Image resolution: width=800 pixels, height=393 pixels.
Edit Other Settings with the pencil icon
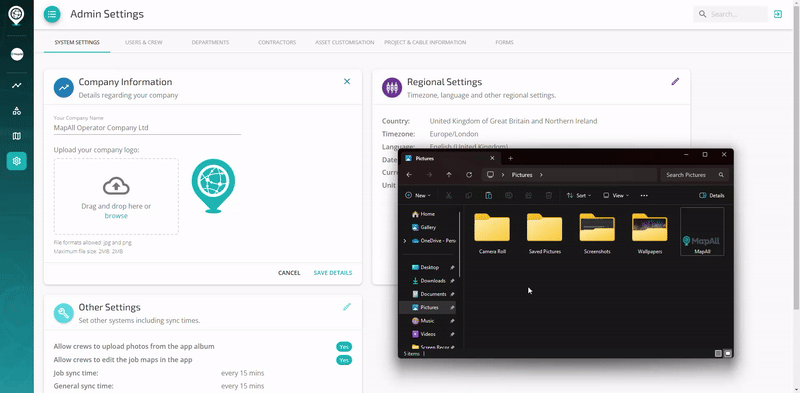pyautogui.click(x=347, y=307)
